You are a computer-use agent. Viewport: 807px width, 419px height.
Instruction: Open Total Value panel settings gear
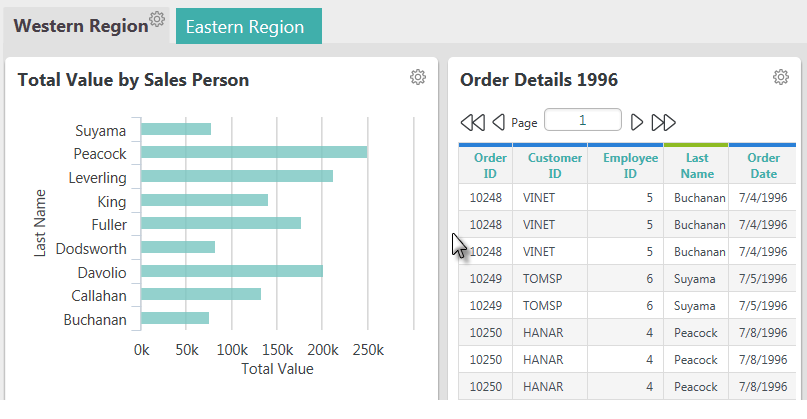click(418, 77)
